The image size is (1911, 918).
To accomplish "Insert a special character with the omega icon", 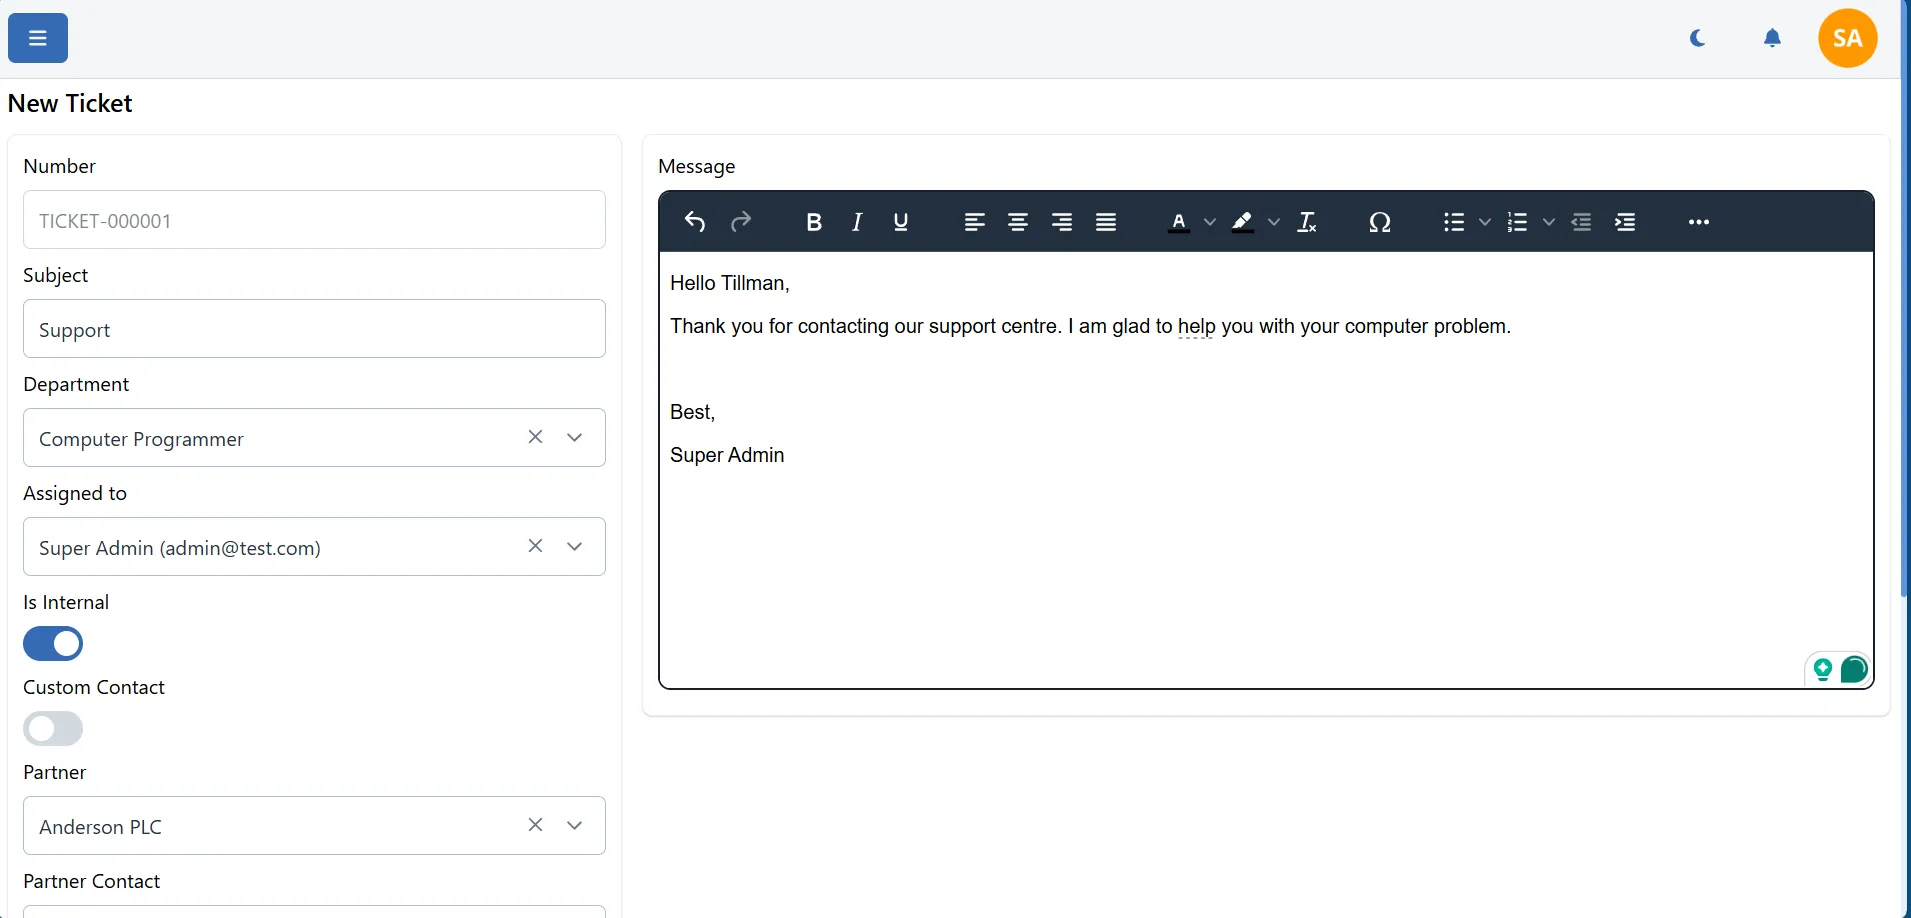I will click(x=1380, y=222).
